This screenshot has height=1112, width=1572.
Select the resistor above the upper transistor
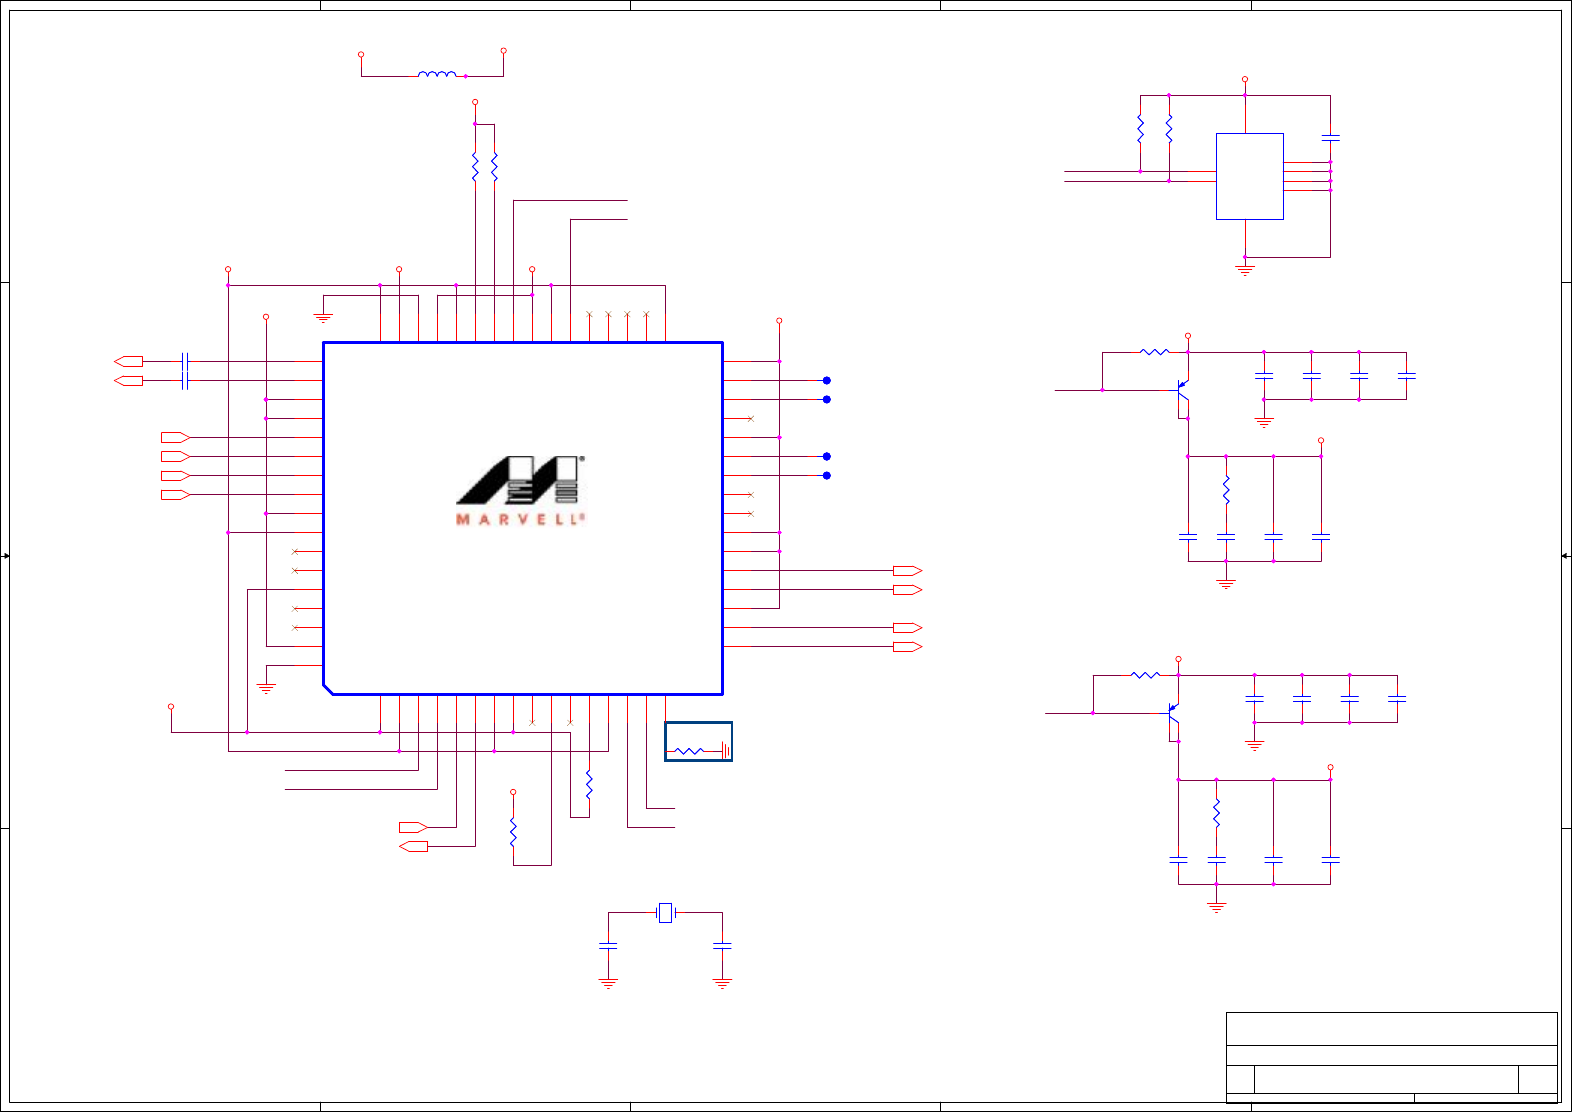pos(1154,352)
